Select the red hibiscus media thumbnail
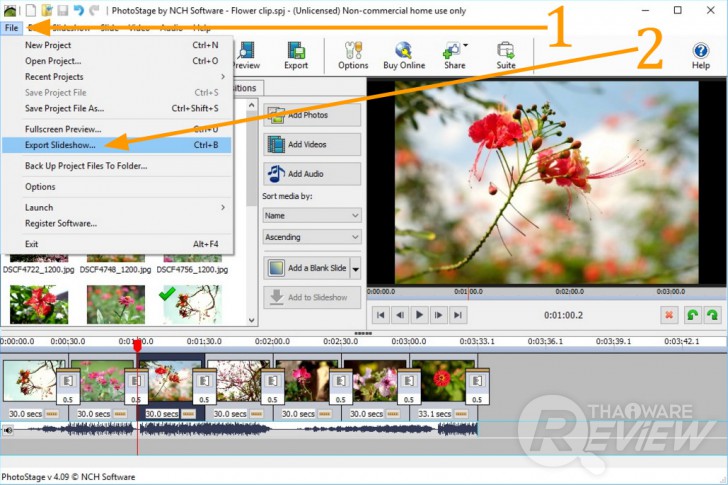This screenshot has height=485, width=728. 39,304
